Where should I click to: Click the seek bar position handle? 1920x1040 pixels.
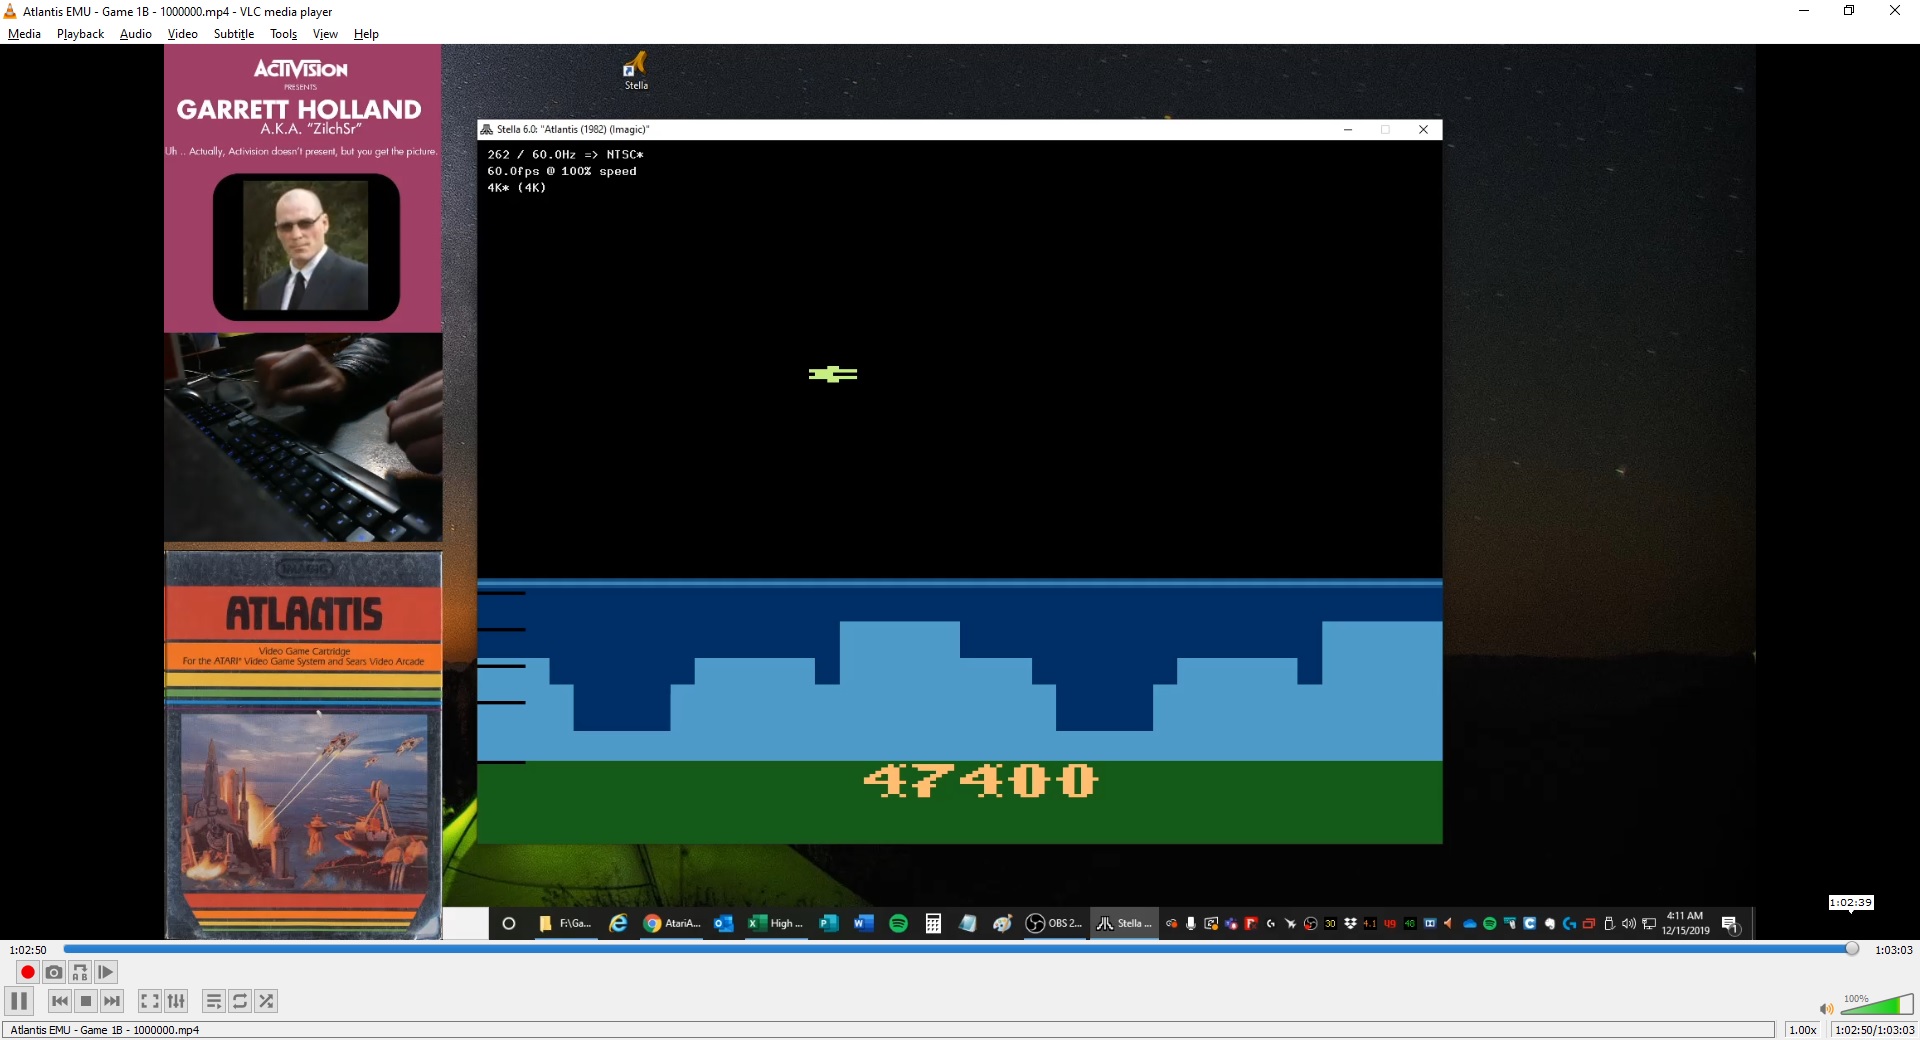click(x=1852, y=949)
